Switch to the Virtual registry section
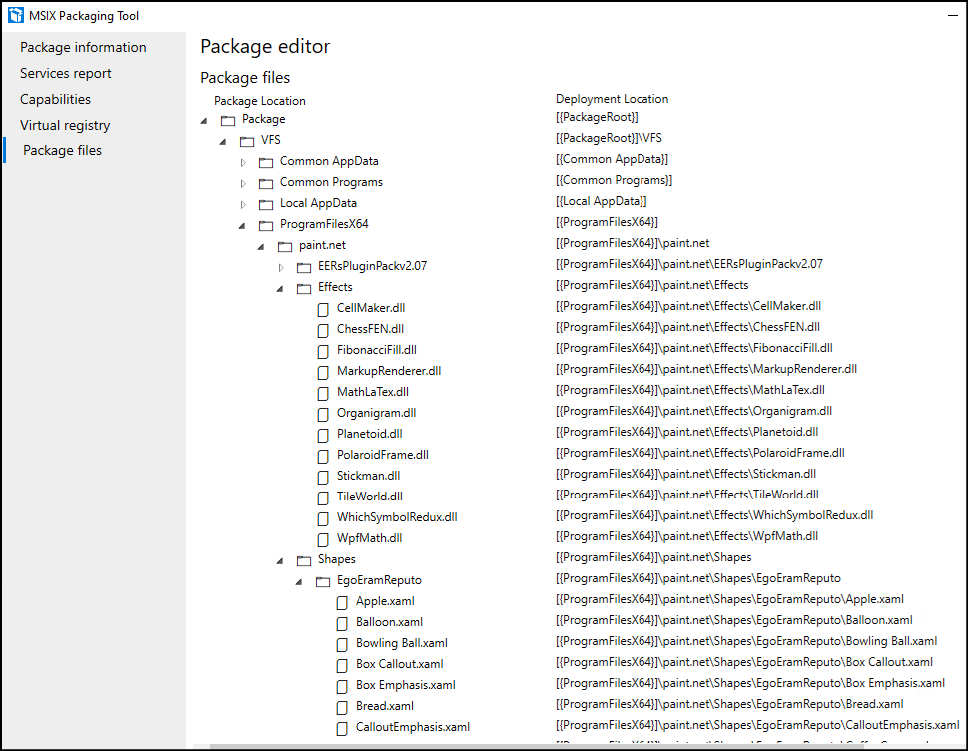The width and height of the screenshot is (968, 751). pyautogui.click(x=65, y=125)
